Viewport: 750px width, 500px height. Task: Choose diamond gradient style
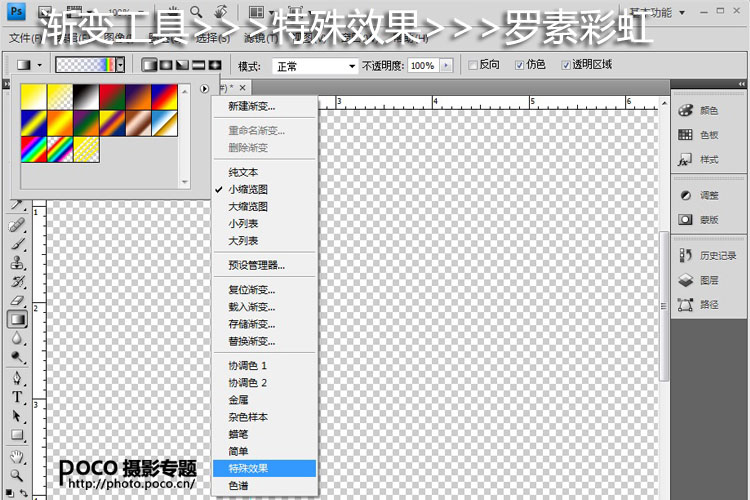tap(215, 65)
